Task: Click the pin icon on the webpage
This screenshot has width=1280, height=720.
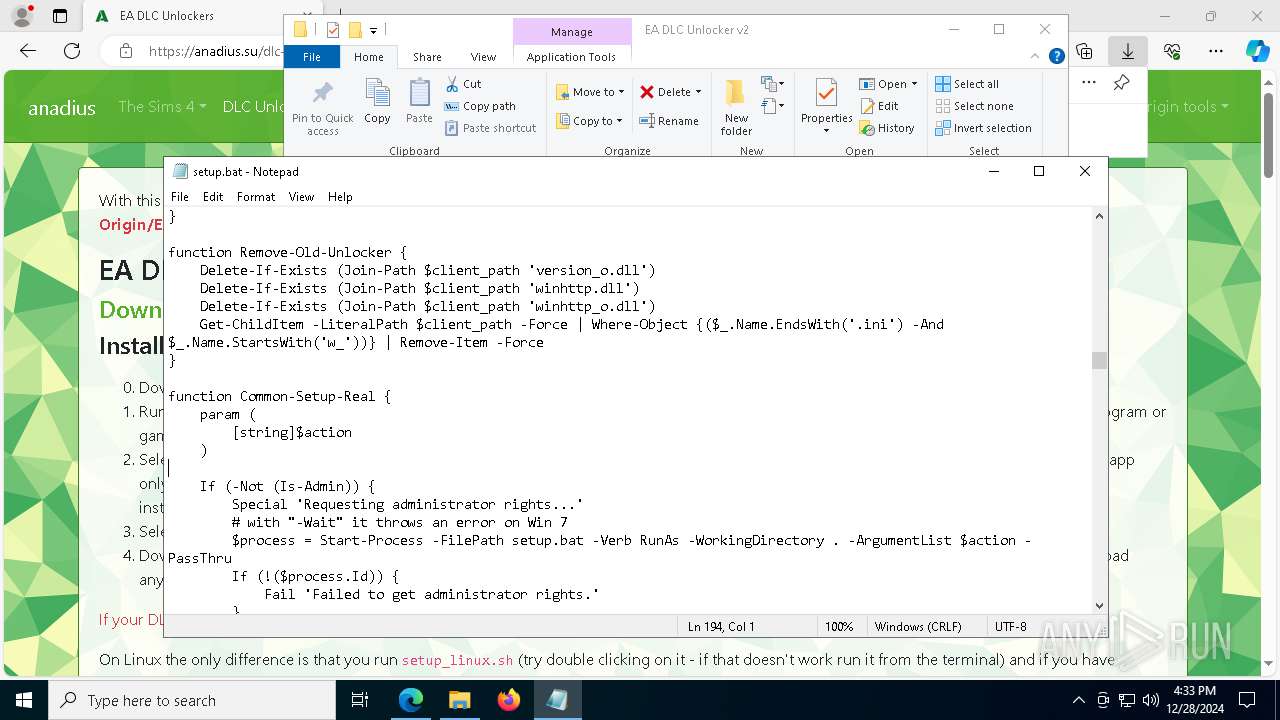Action: coord(1122,83)
